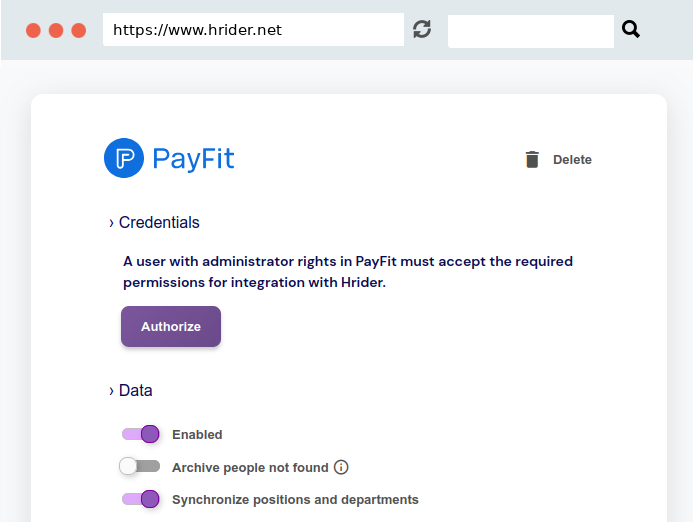
Task: Click the Data section heading
Action: pos(136,390)
